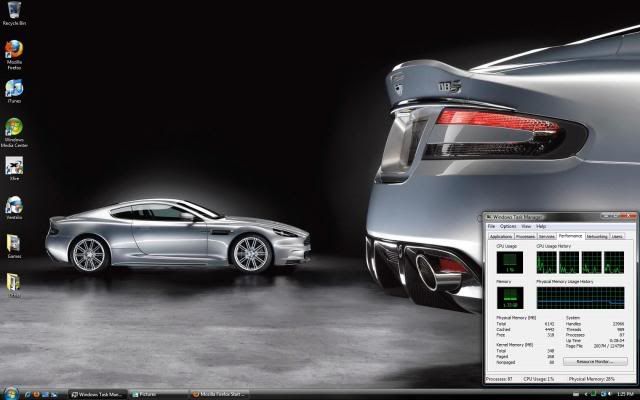
Task: Open the Recycle Bin desktop icon
Action: pos(14,12)
